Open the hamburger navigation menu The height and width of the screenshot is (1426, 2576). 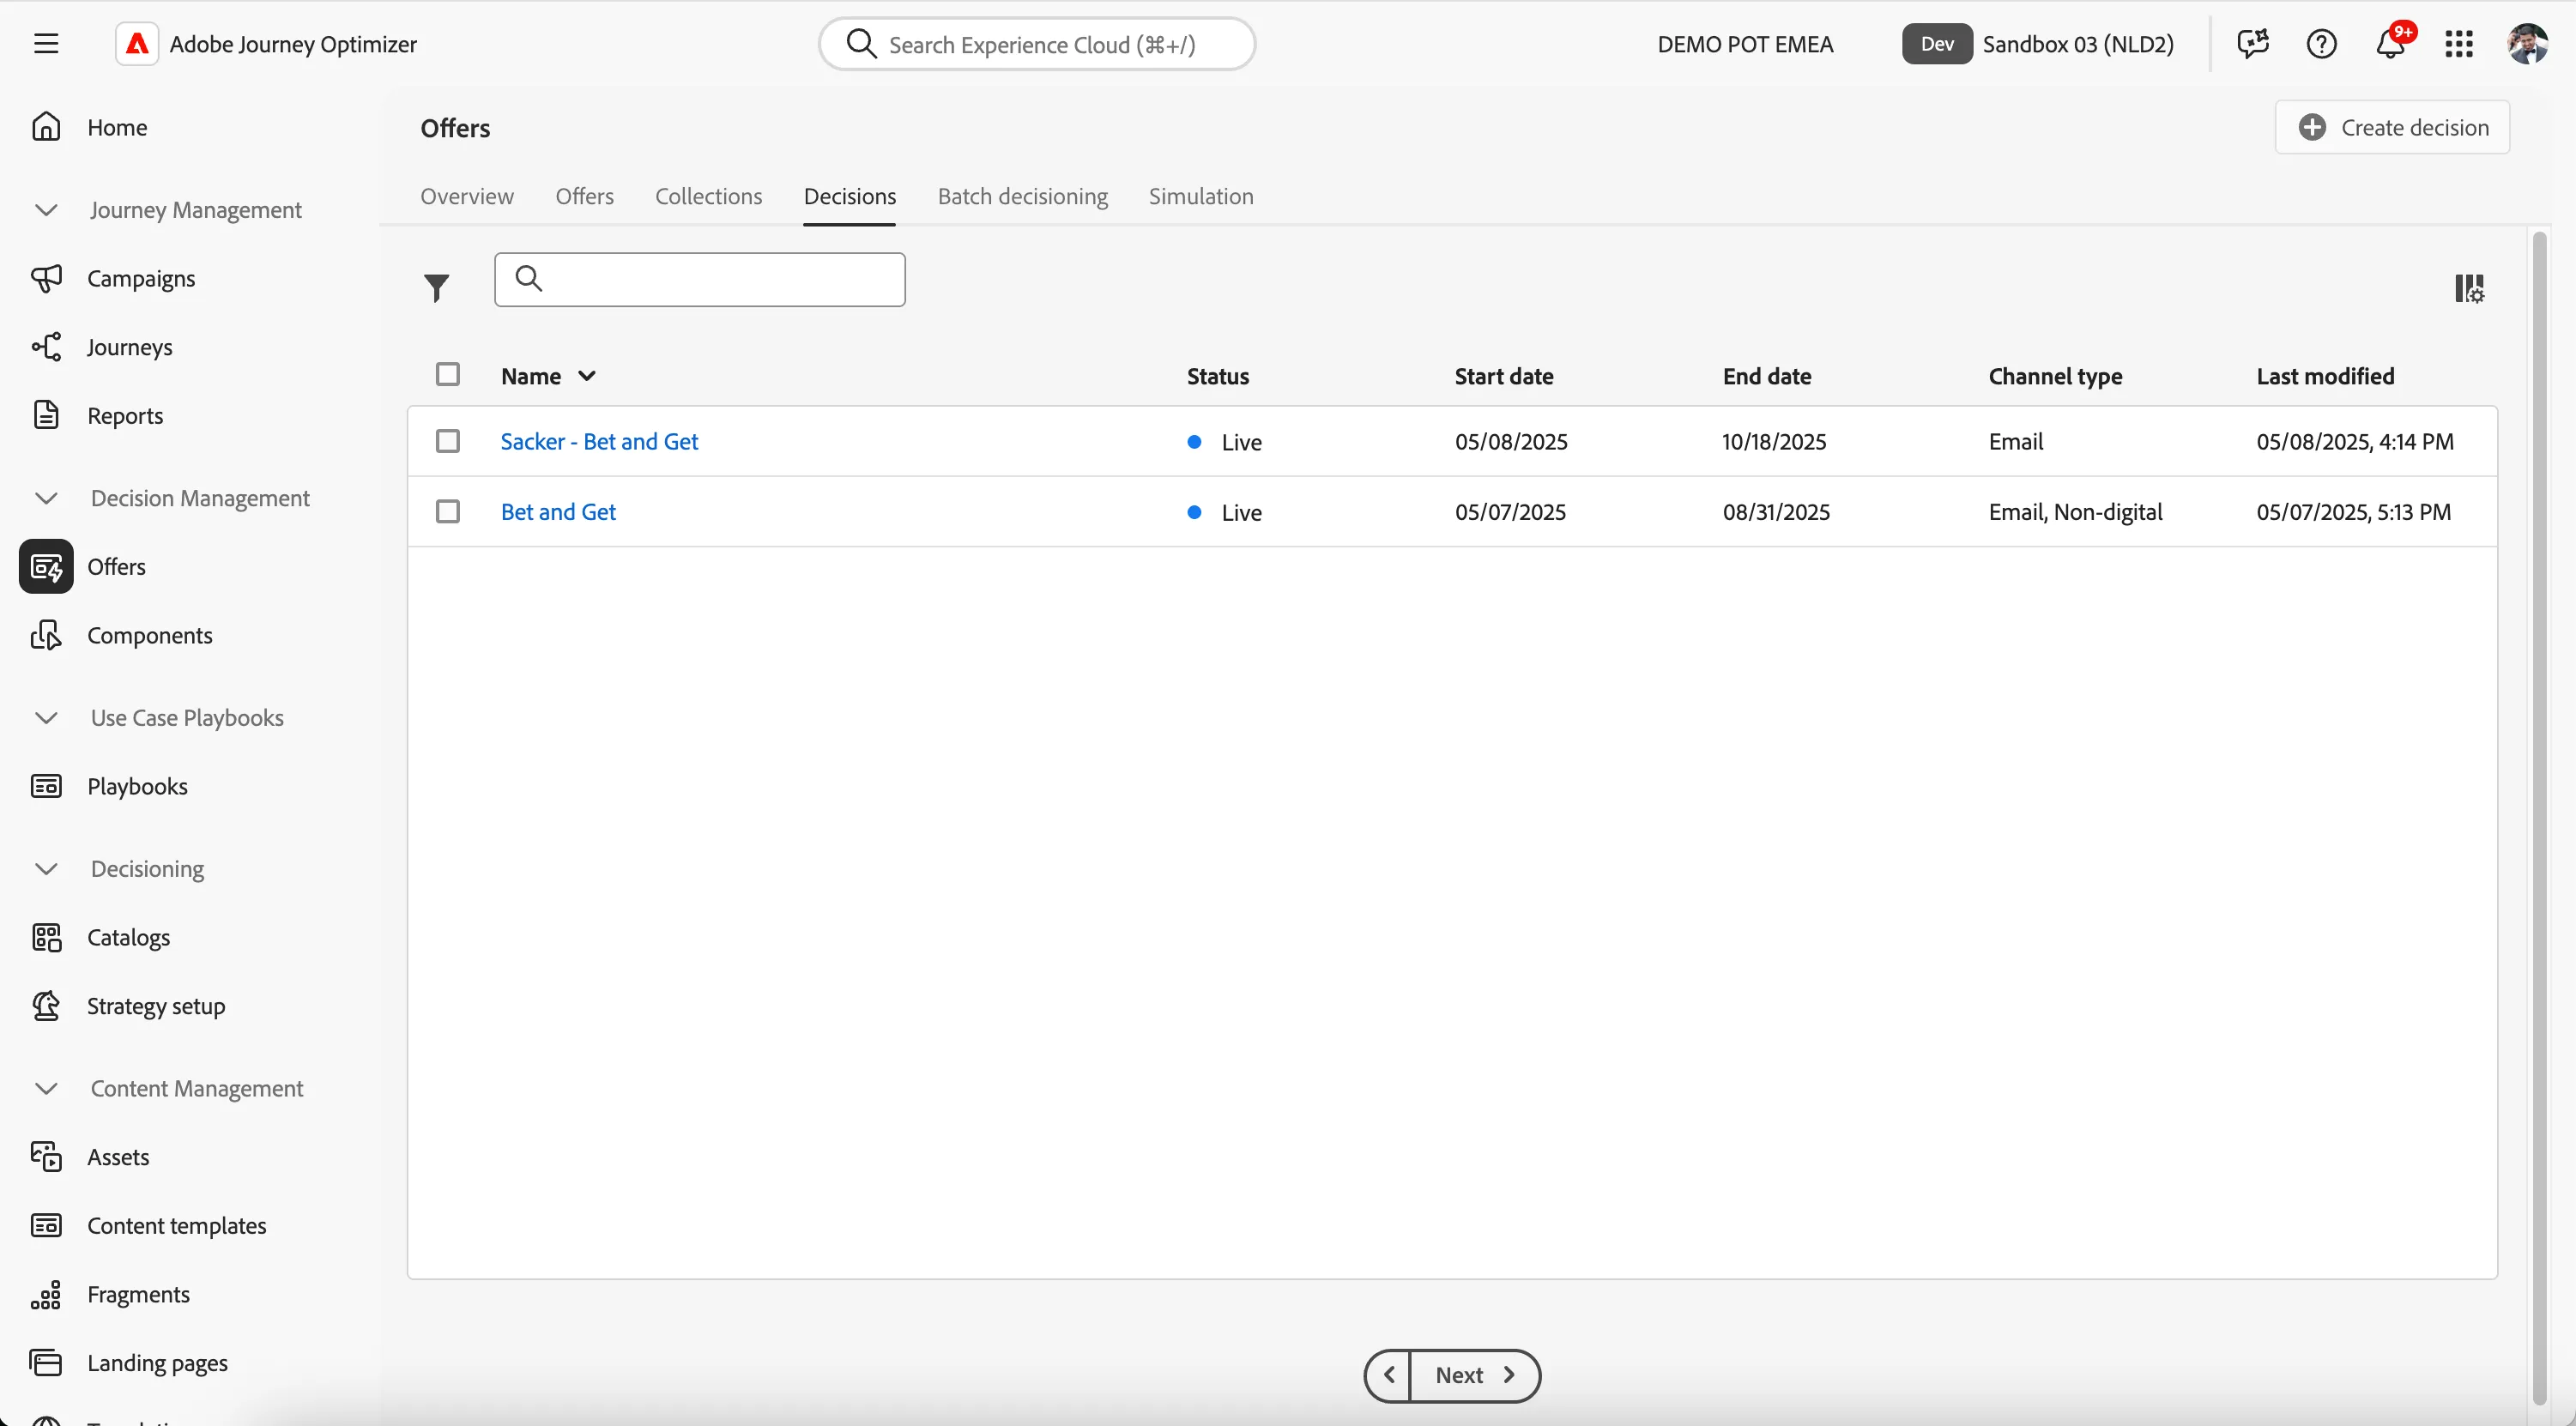click(46, 44)
